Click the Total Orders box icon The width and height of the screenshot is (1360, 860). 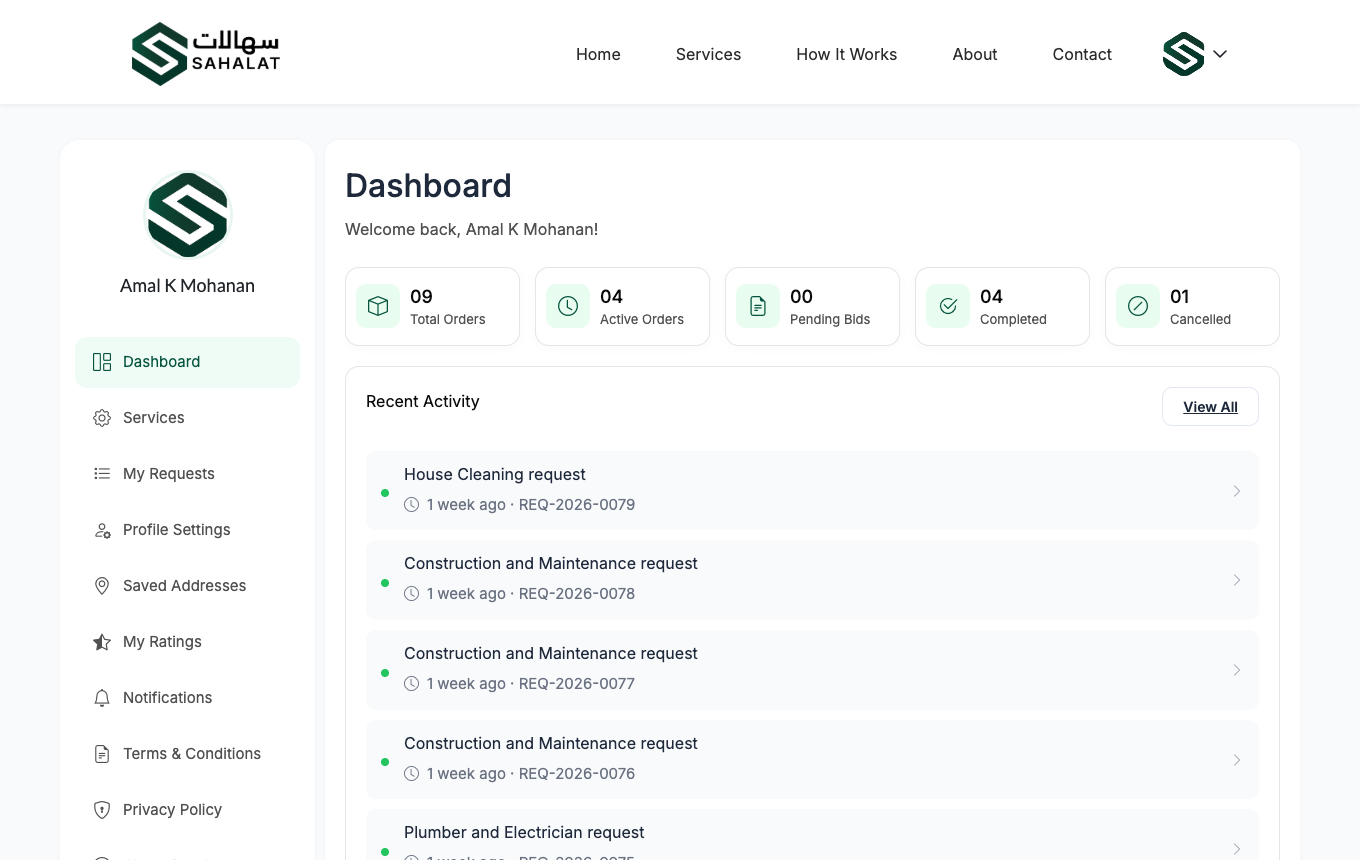(378, 306)
